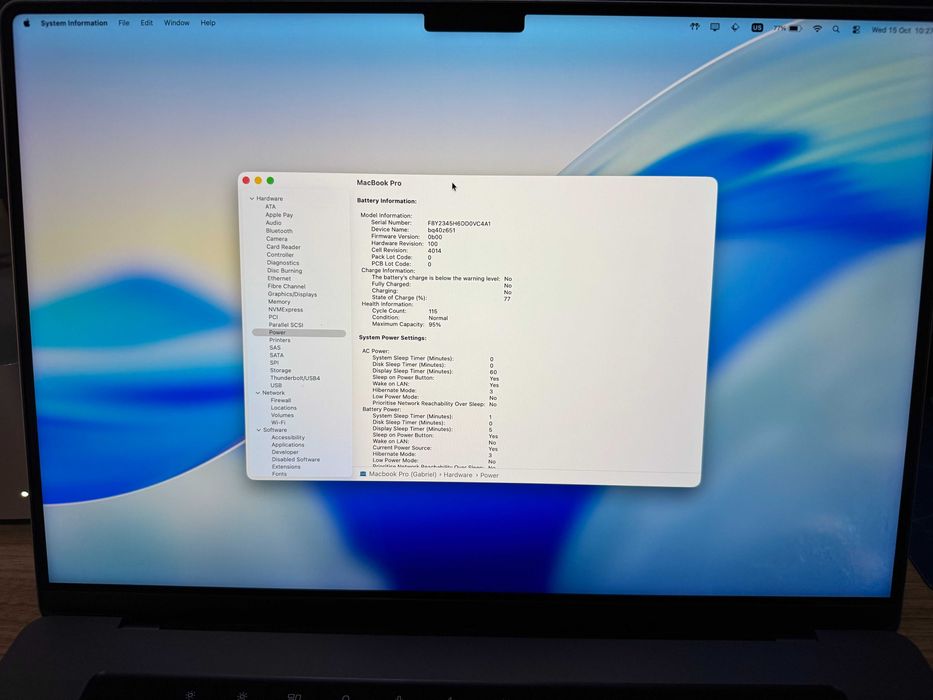Select Graphics/Displays in the sidebar

pyautogui.click(x=292, y=294)
